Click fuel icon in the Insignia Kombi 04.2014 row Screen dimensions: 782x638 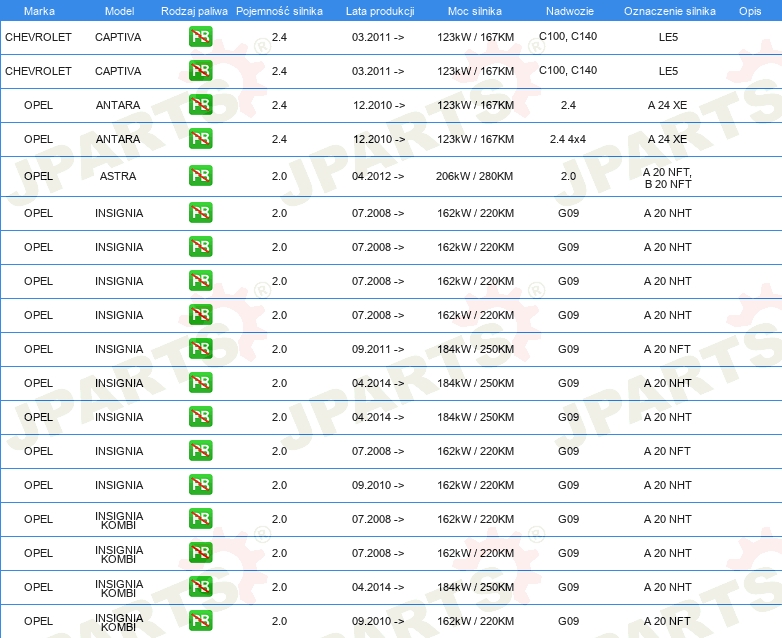[x=200, y=587]
